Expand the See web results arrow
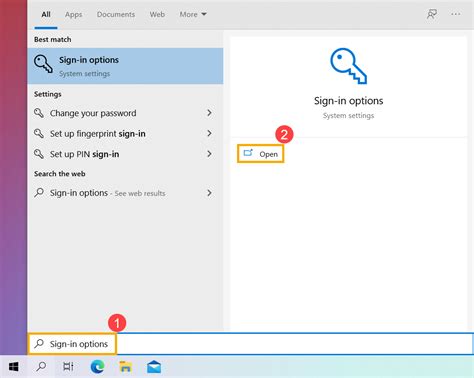 tap(209, 193)
